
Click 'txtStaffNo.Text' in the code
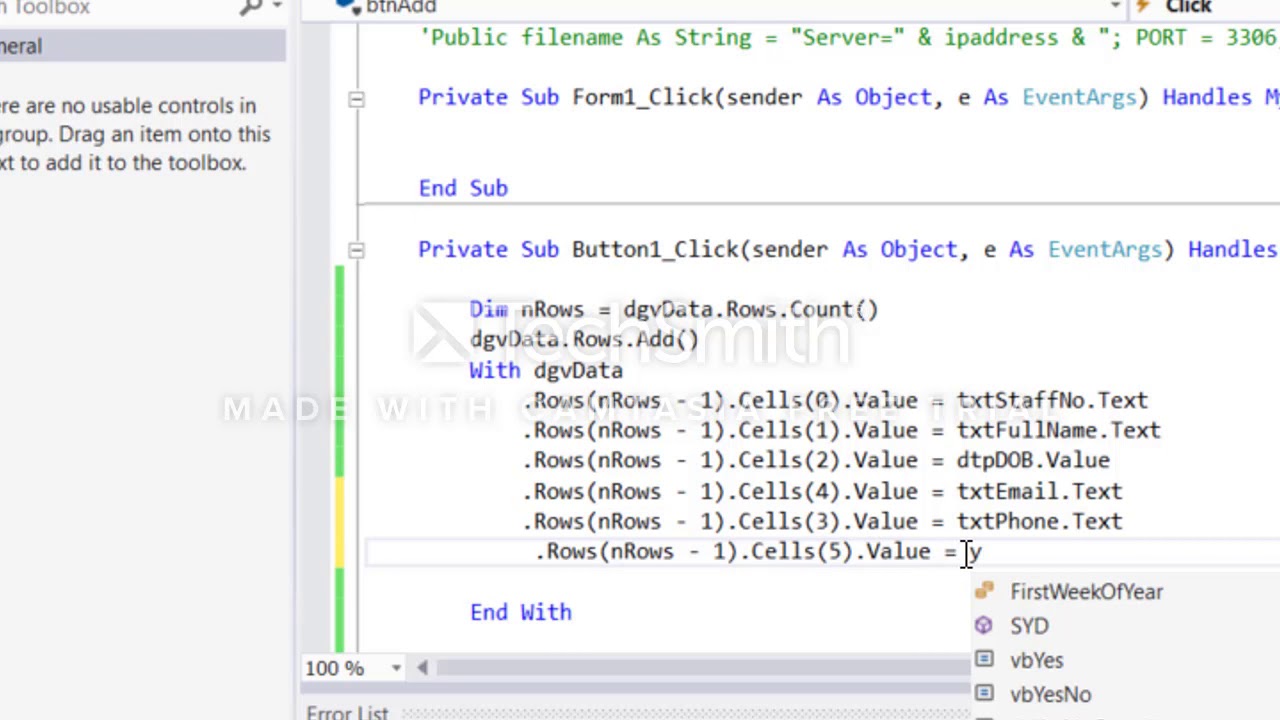coord(1052,401)
